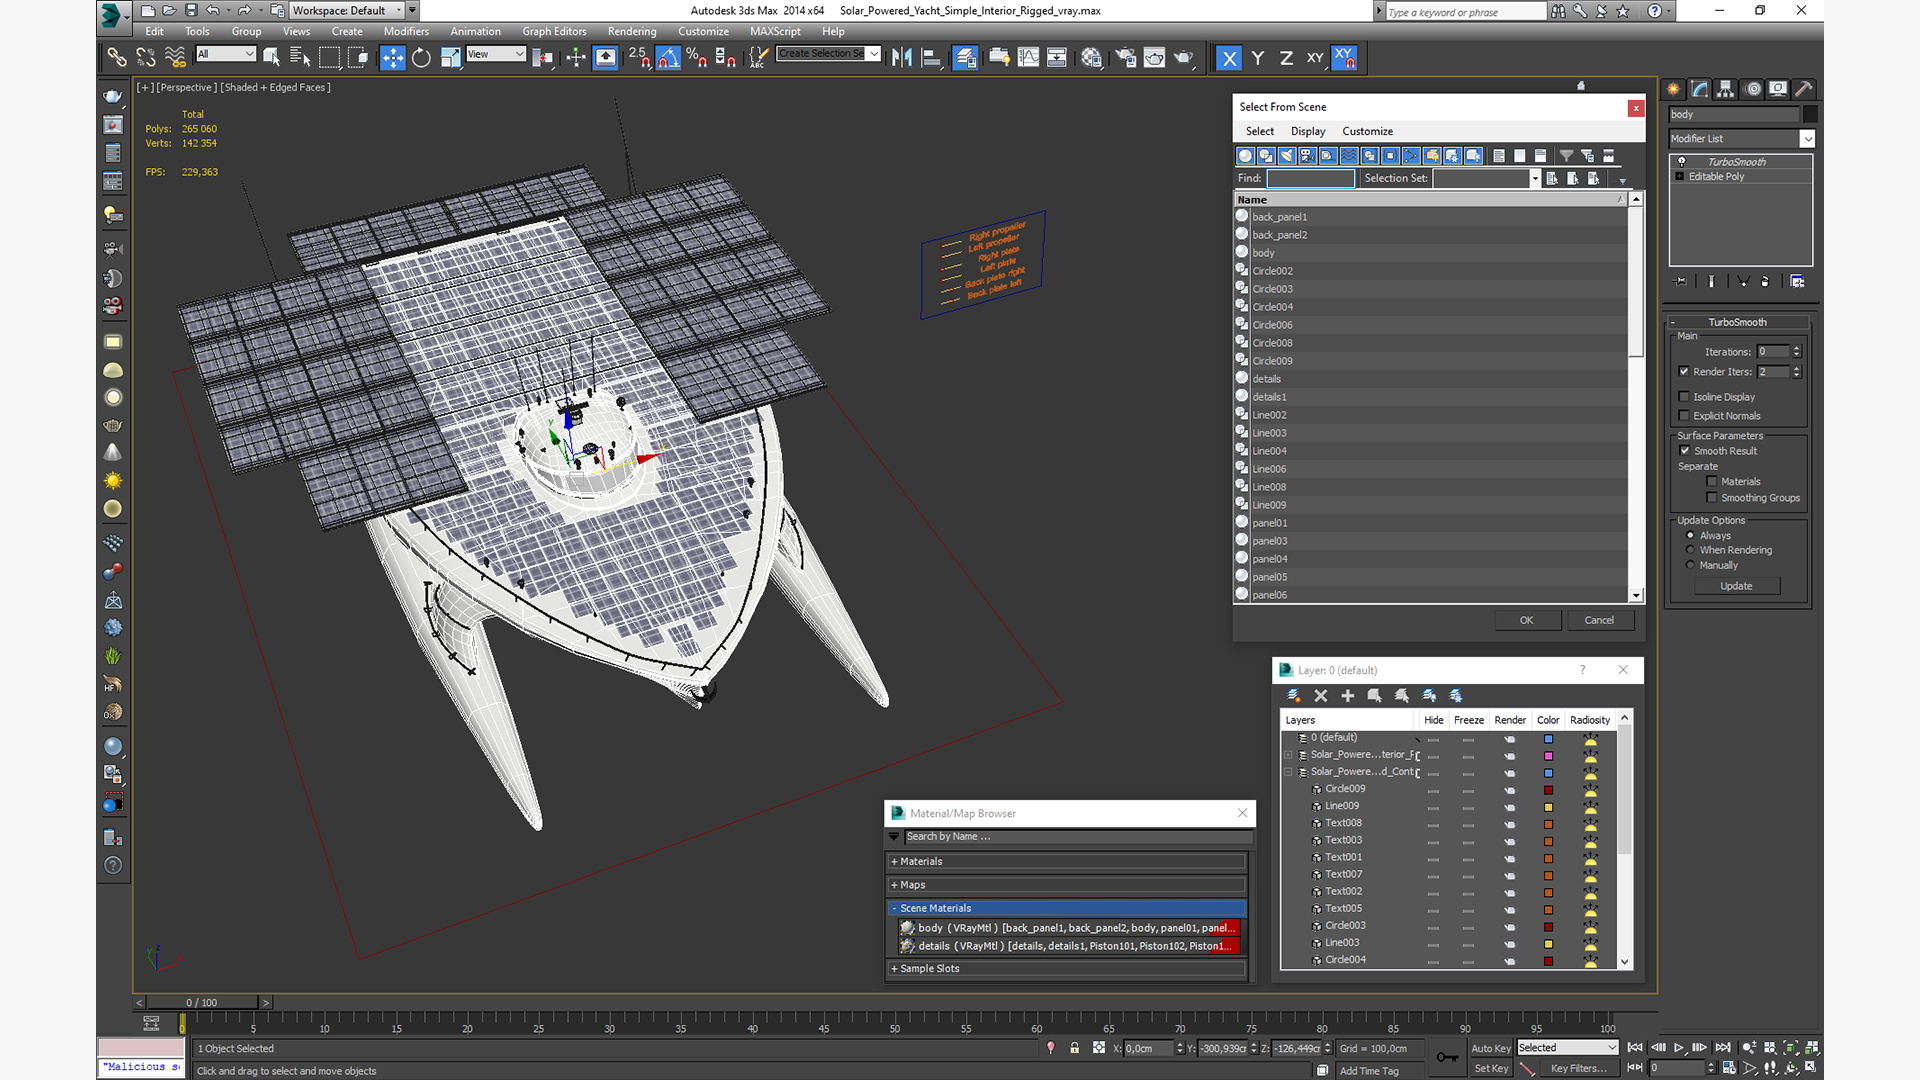
Task: Expand Sample Slots group
Action: [x=1067, y=968]
